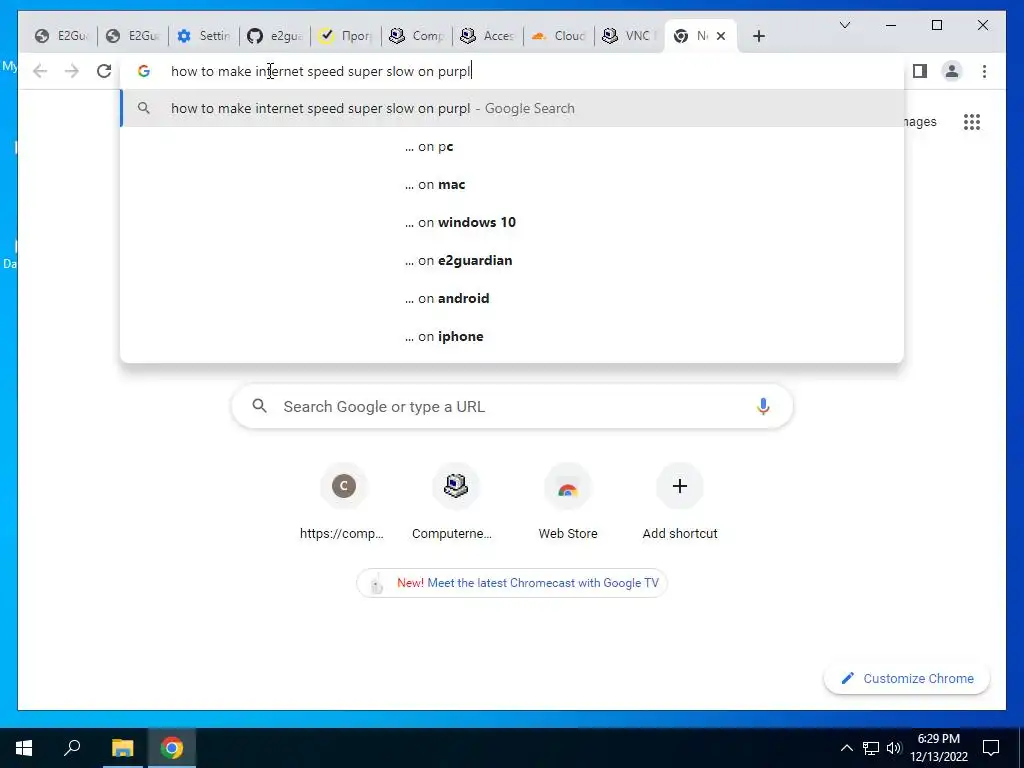
Task: Switch to the first E2Gu tab
Action: point(61,36)
